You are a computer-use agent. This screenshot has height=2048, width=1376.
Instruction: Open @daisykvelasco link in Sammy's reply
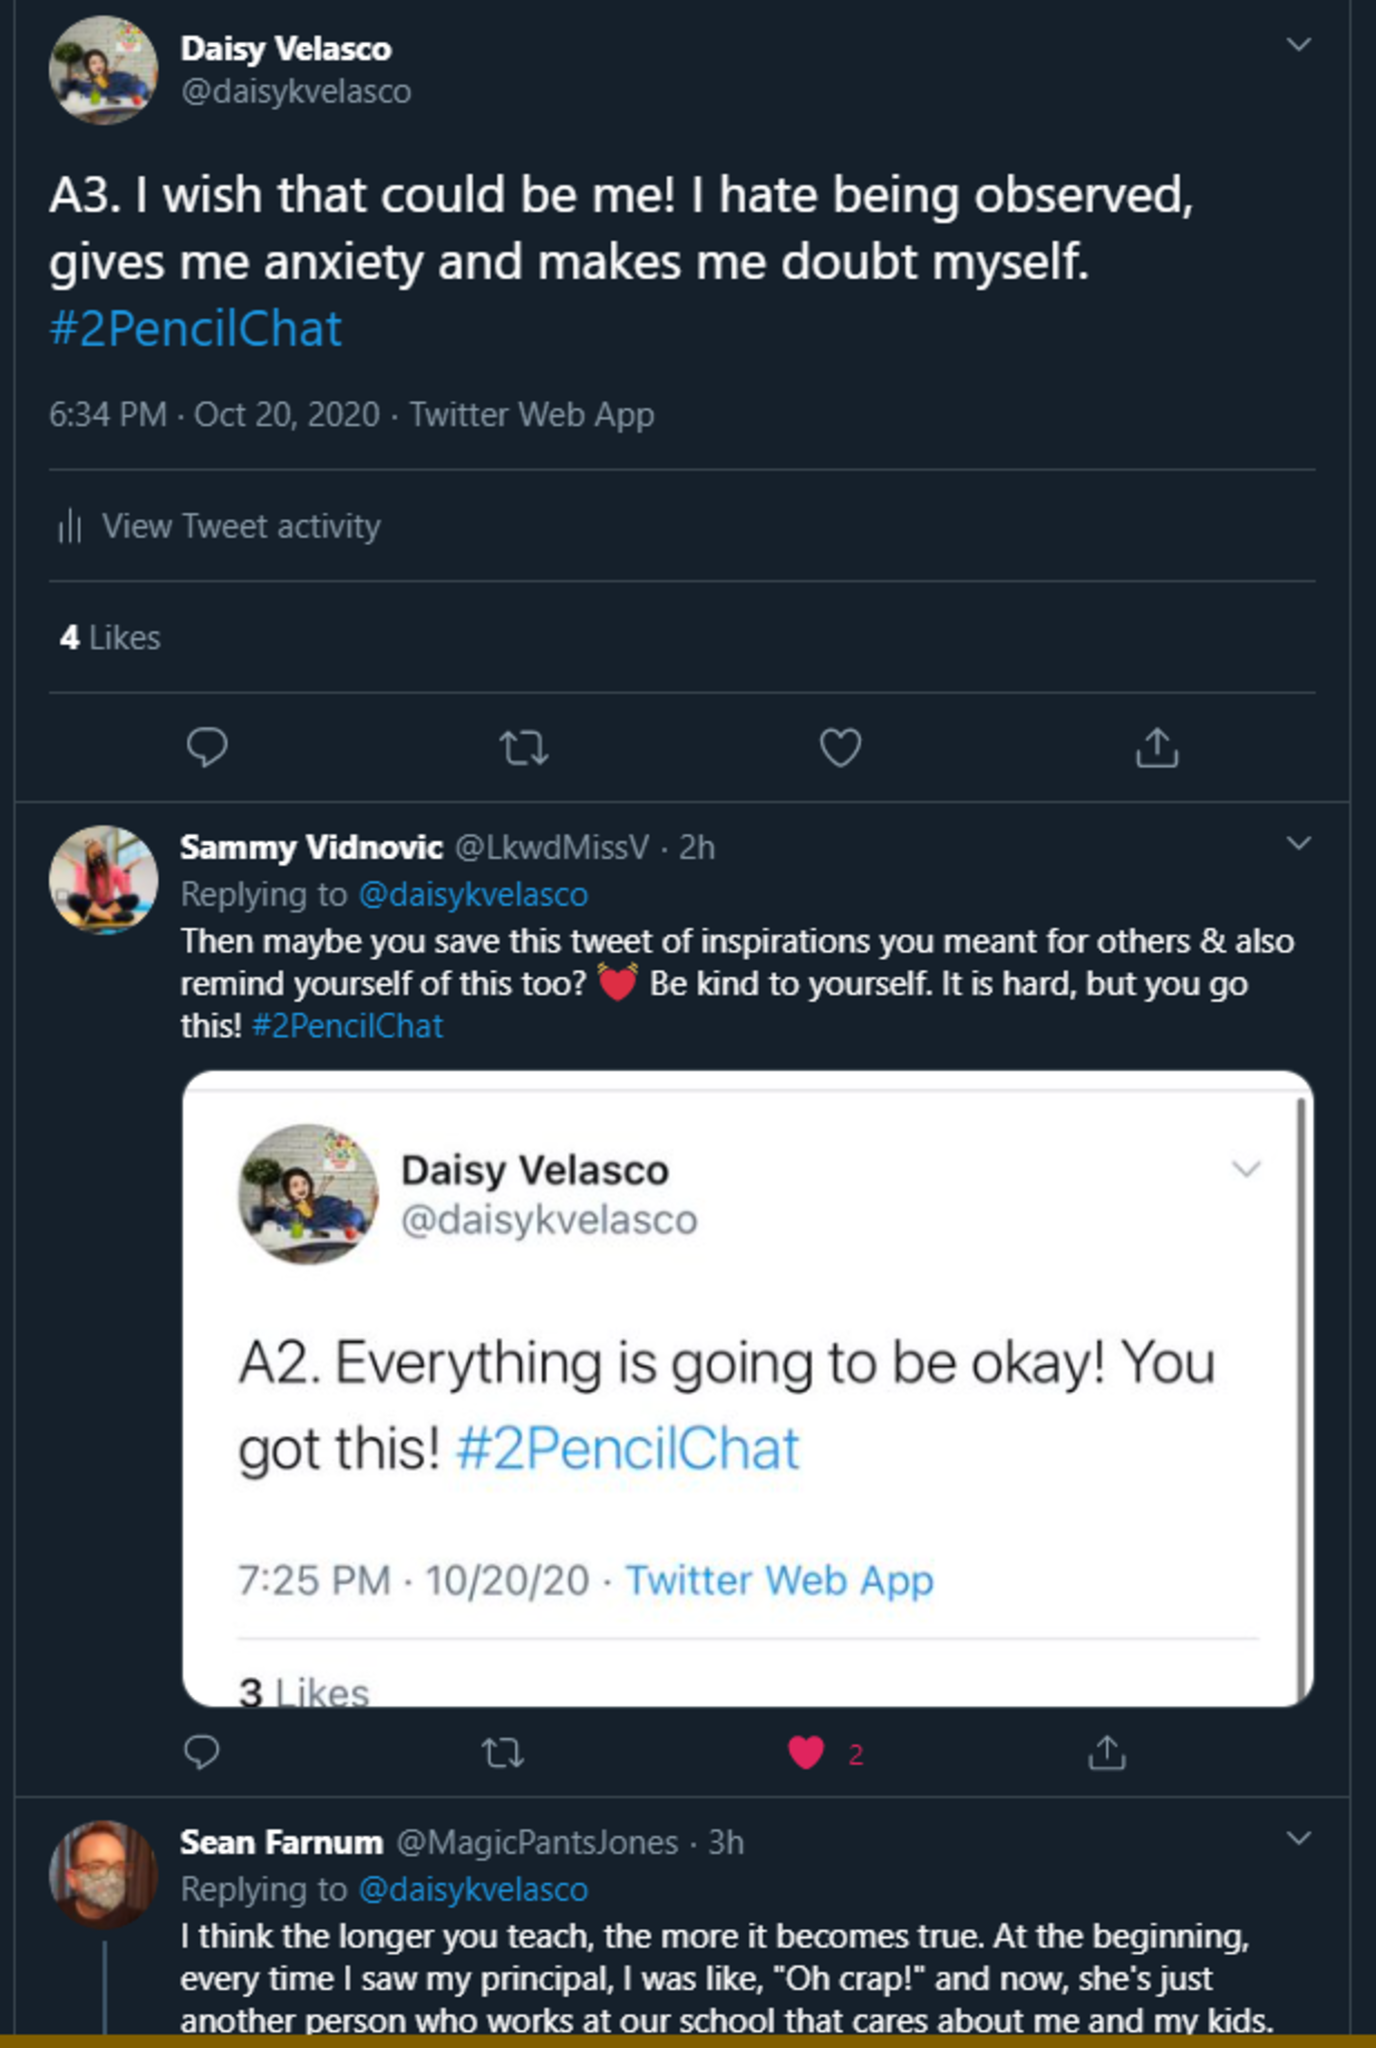[473, 894]
